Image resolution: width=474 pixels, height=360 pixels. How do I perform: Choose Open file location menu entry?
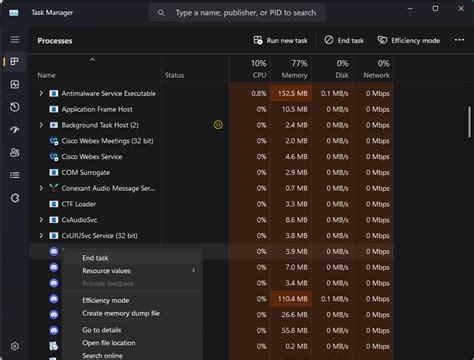(x=132, y=343)
